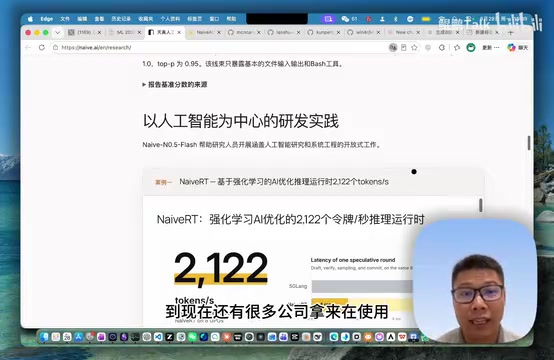The image size is (554, 360).
Task: Click the SGLang chart label
Action: coord(298,286)
